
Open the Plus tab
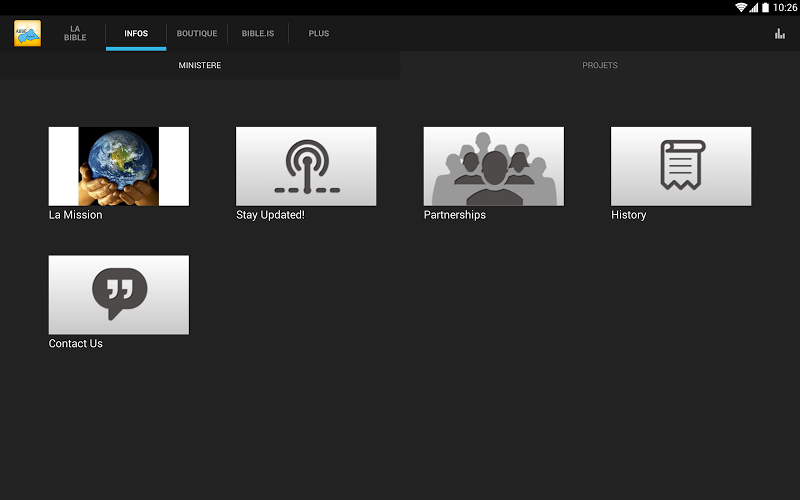pyautogui.click(x=319, y=33)
